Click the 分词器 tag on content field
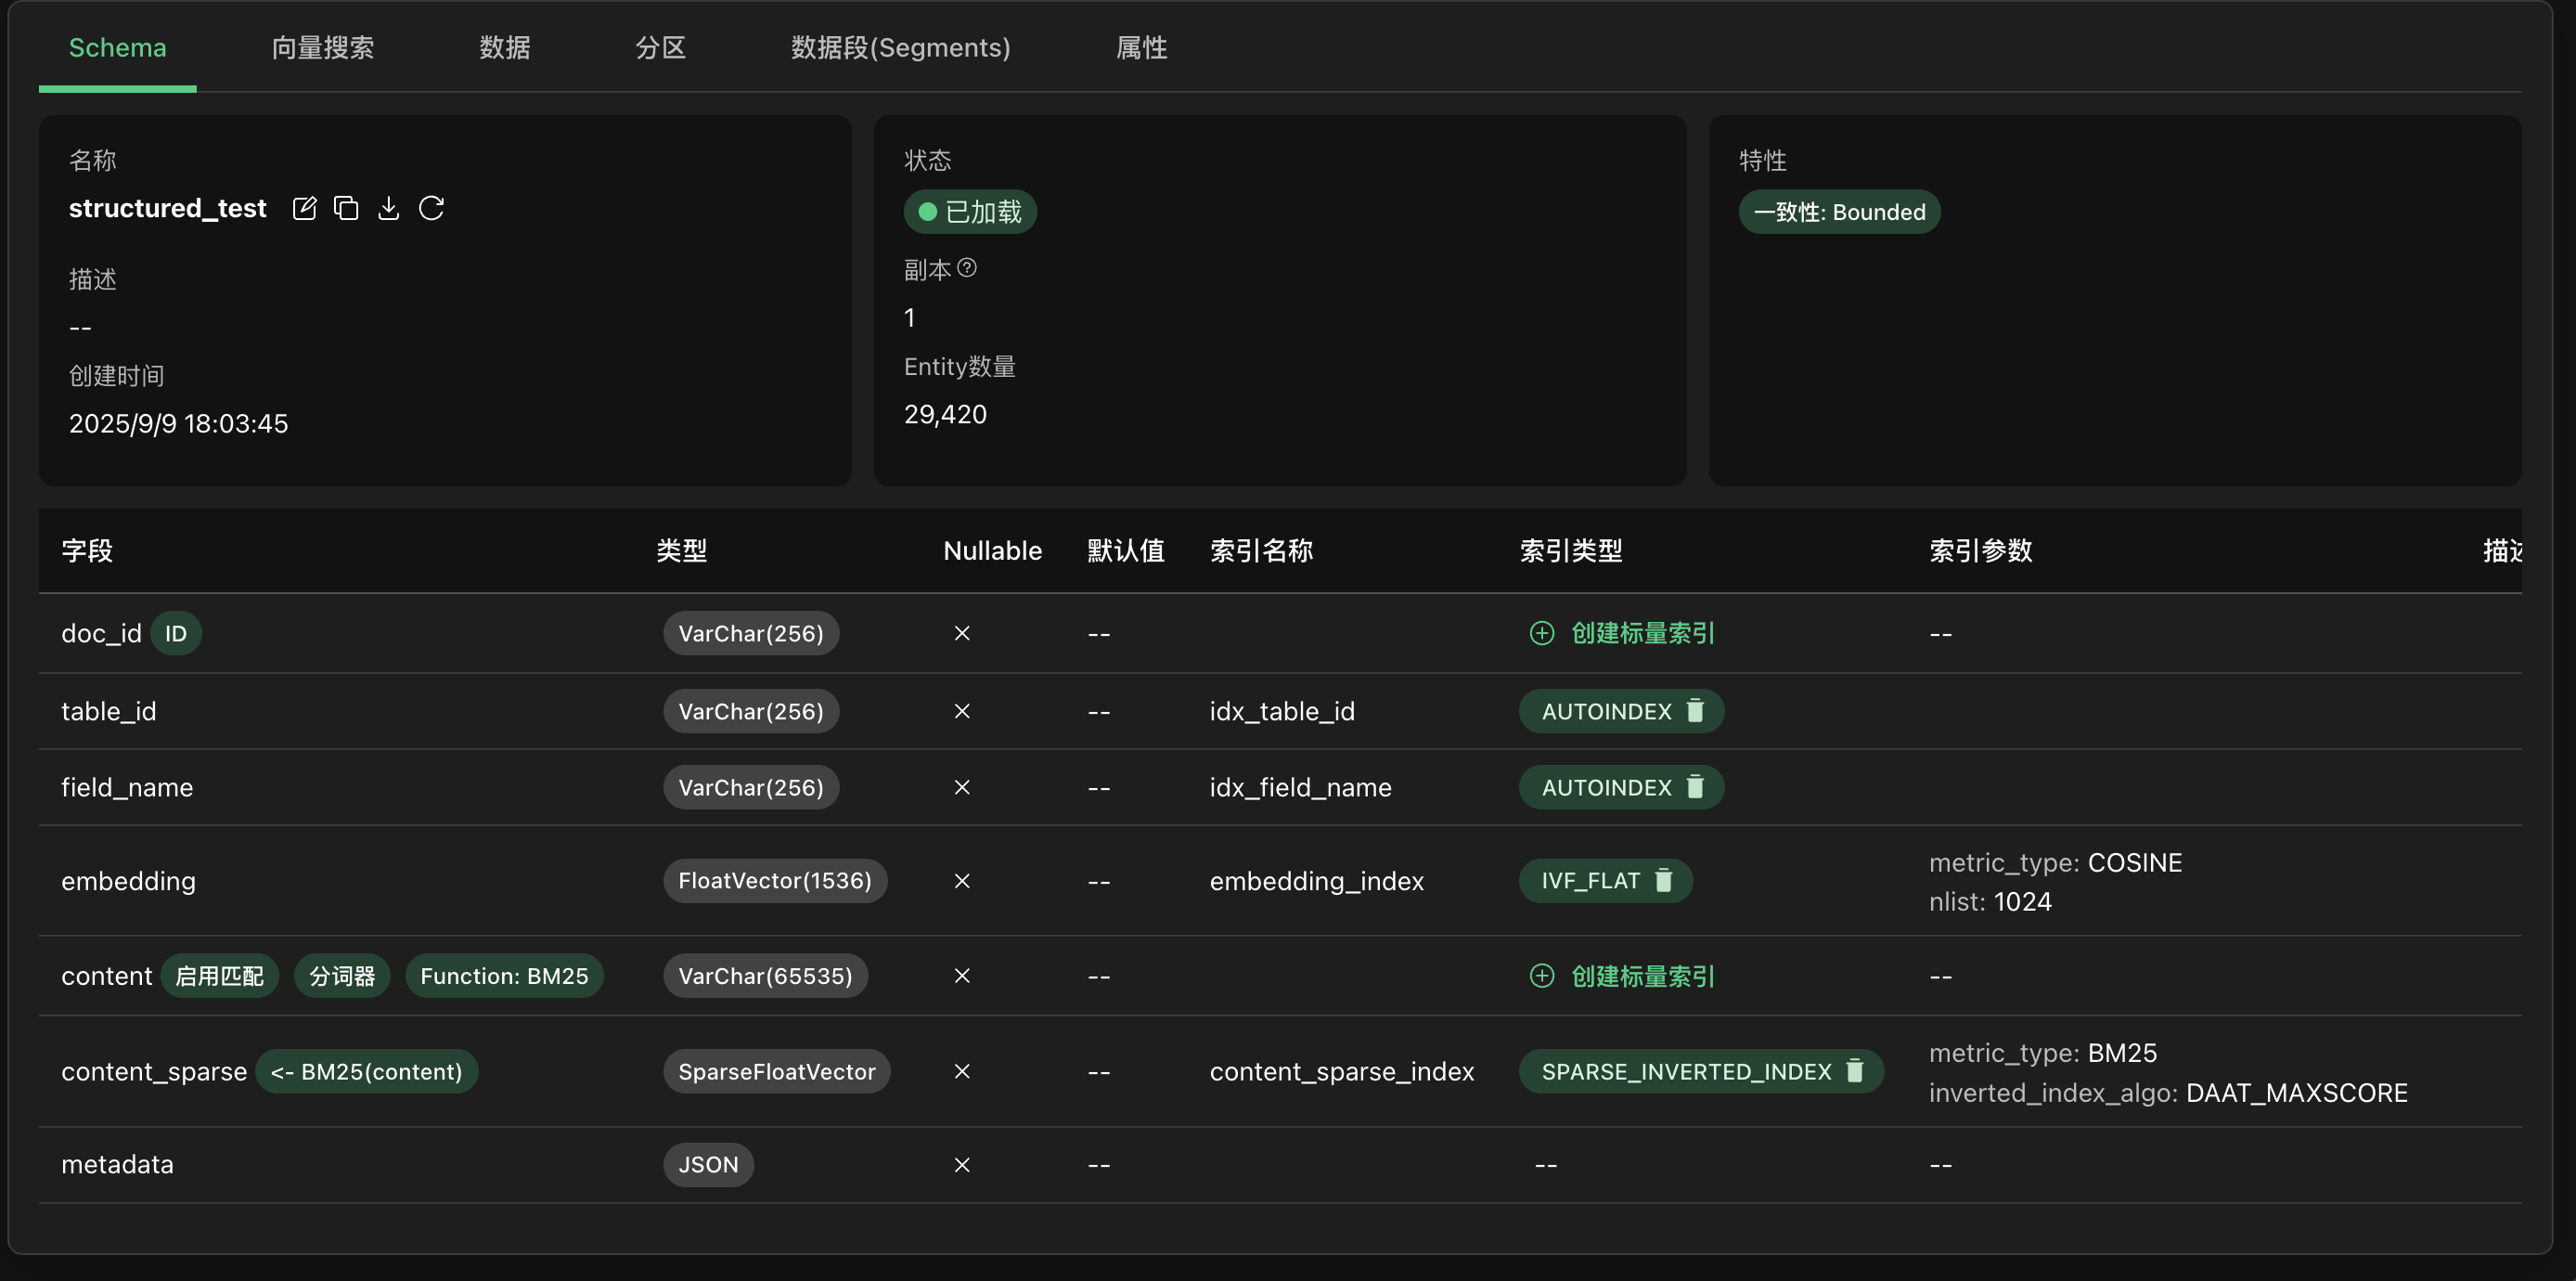The height and width of the screenshot is (1281, 2576). coord(341,976)
